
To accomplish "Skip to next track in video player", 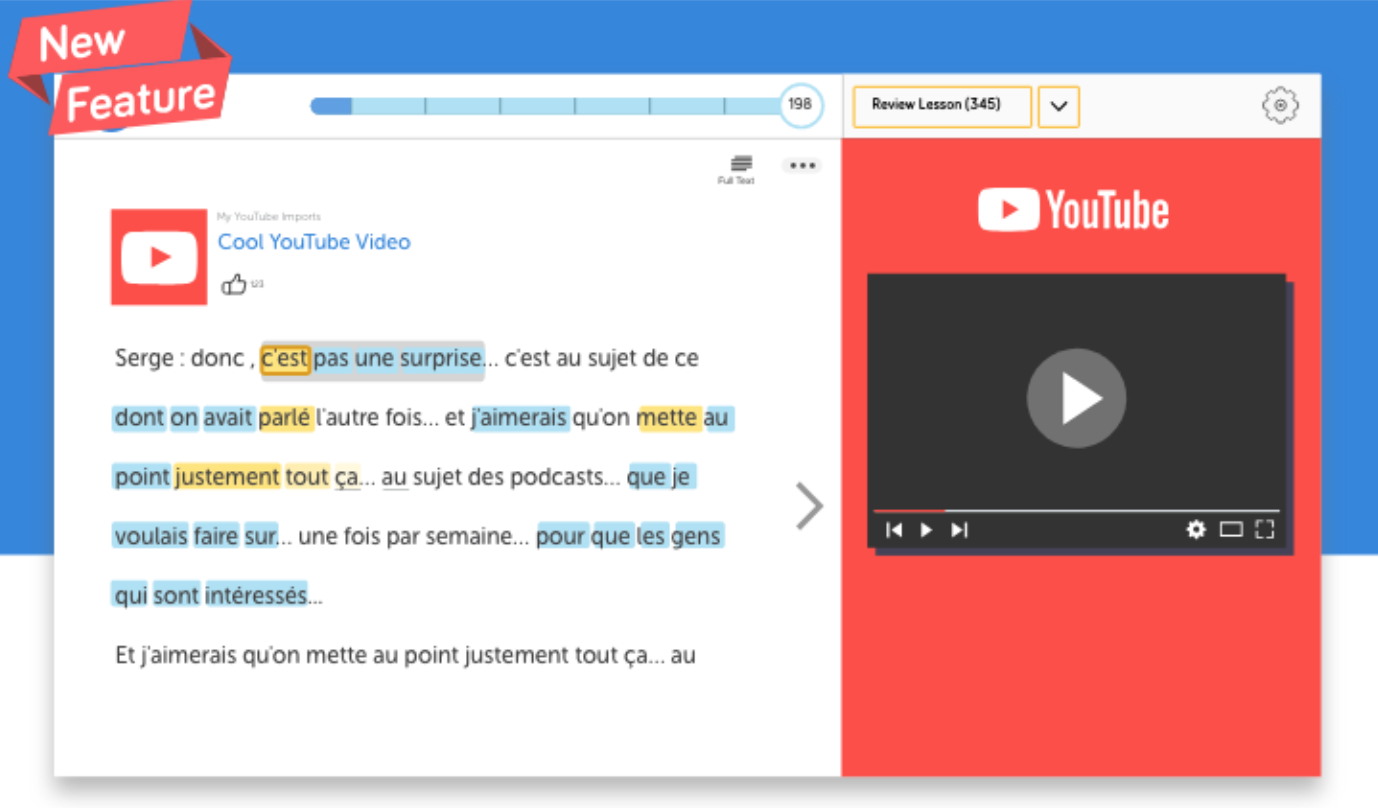I will click(x=959, y=530).
